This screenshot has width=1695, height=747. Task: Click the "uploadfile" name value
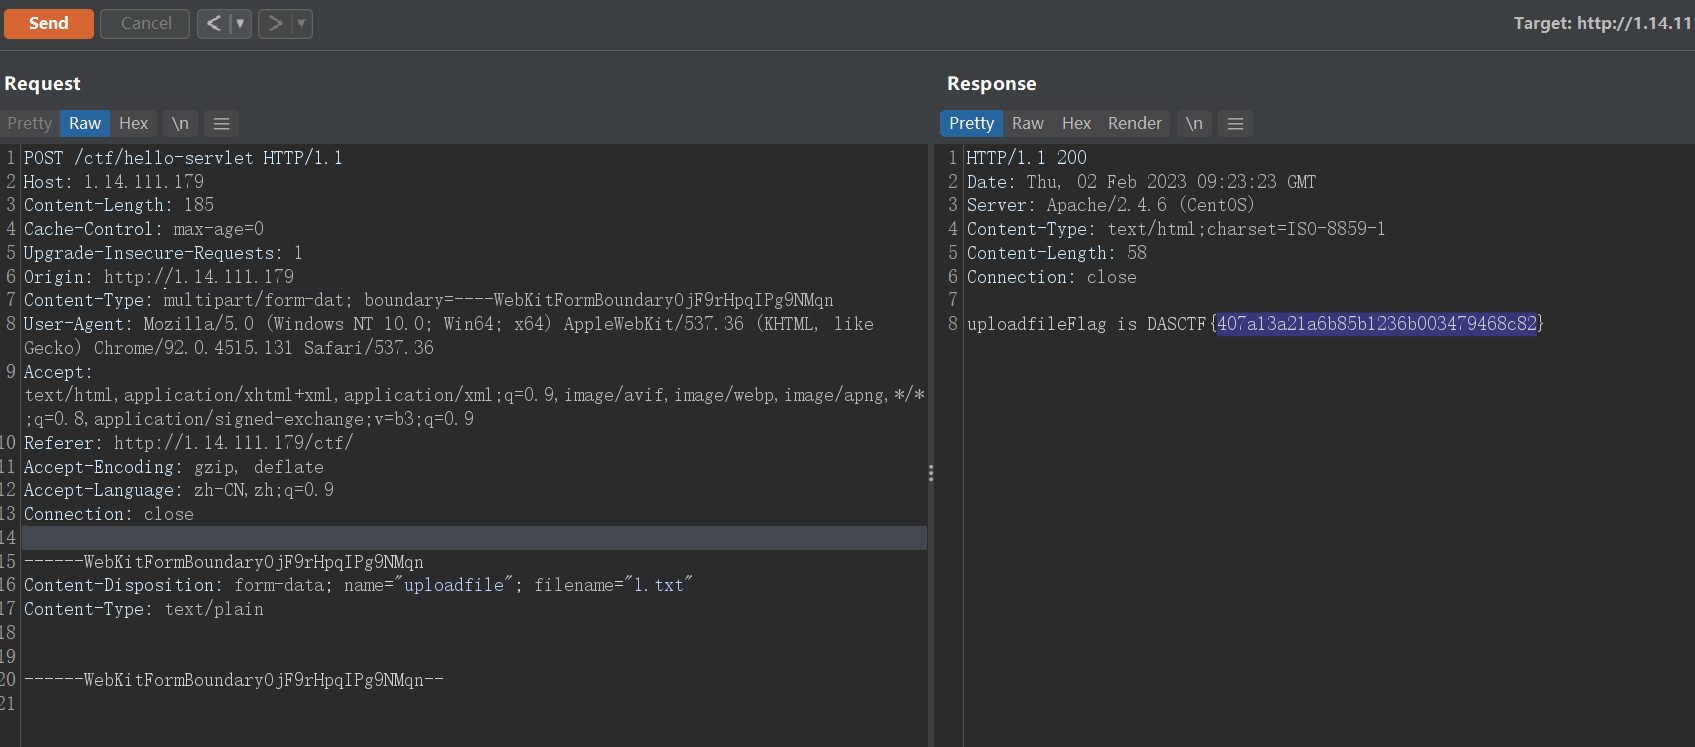(x=453, y=585)
